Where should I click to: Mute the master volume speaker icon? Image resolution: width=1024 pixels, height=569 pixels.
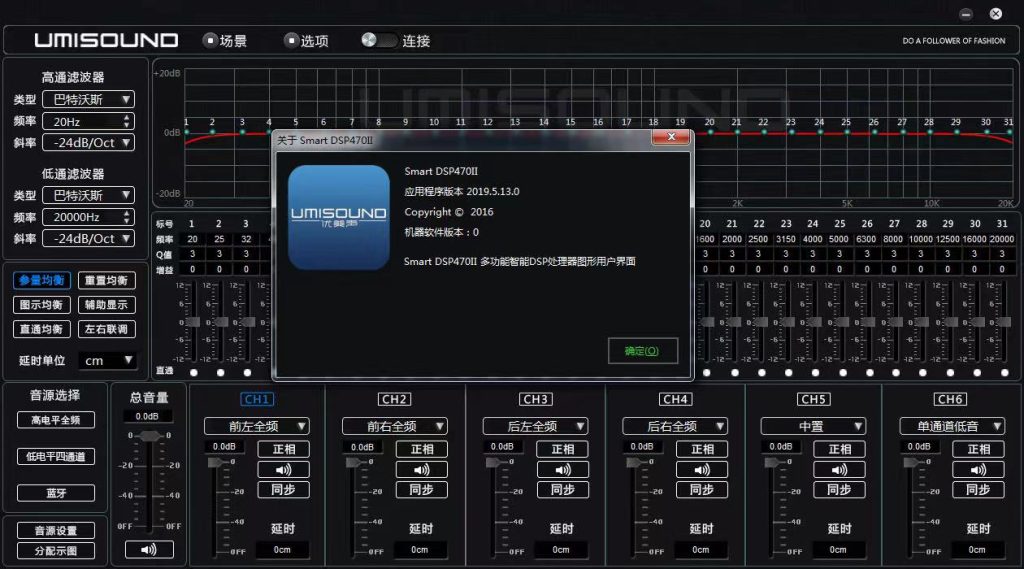point(149,549)
